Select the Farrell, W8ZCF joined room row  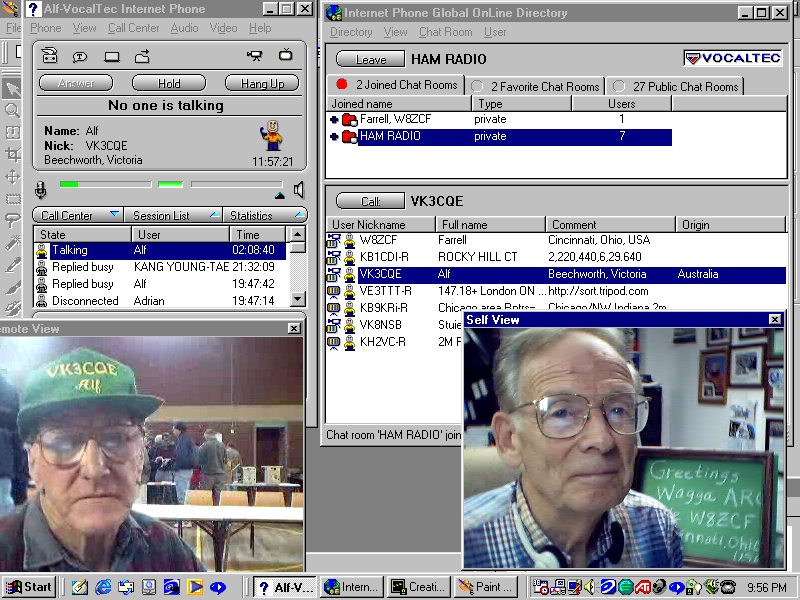[x=501, y=119]
